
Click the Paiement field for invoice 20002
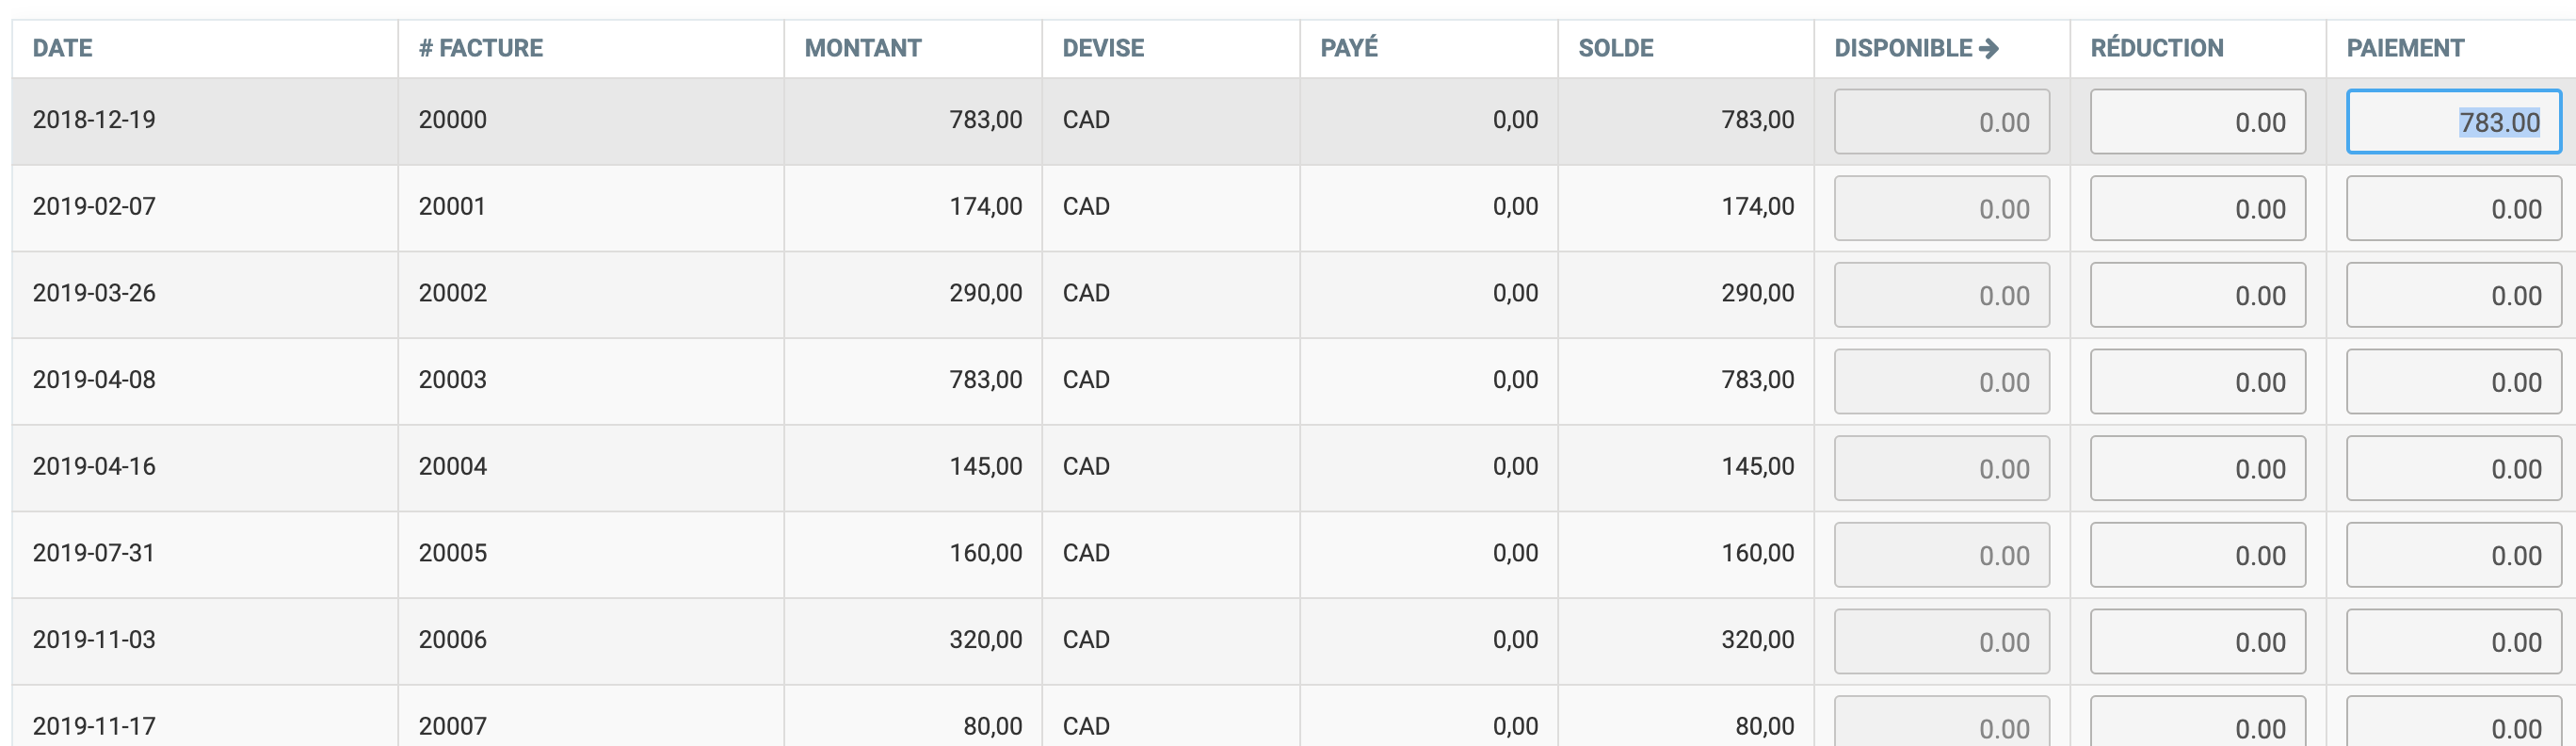point(2453,295)
